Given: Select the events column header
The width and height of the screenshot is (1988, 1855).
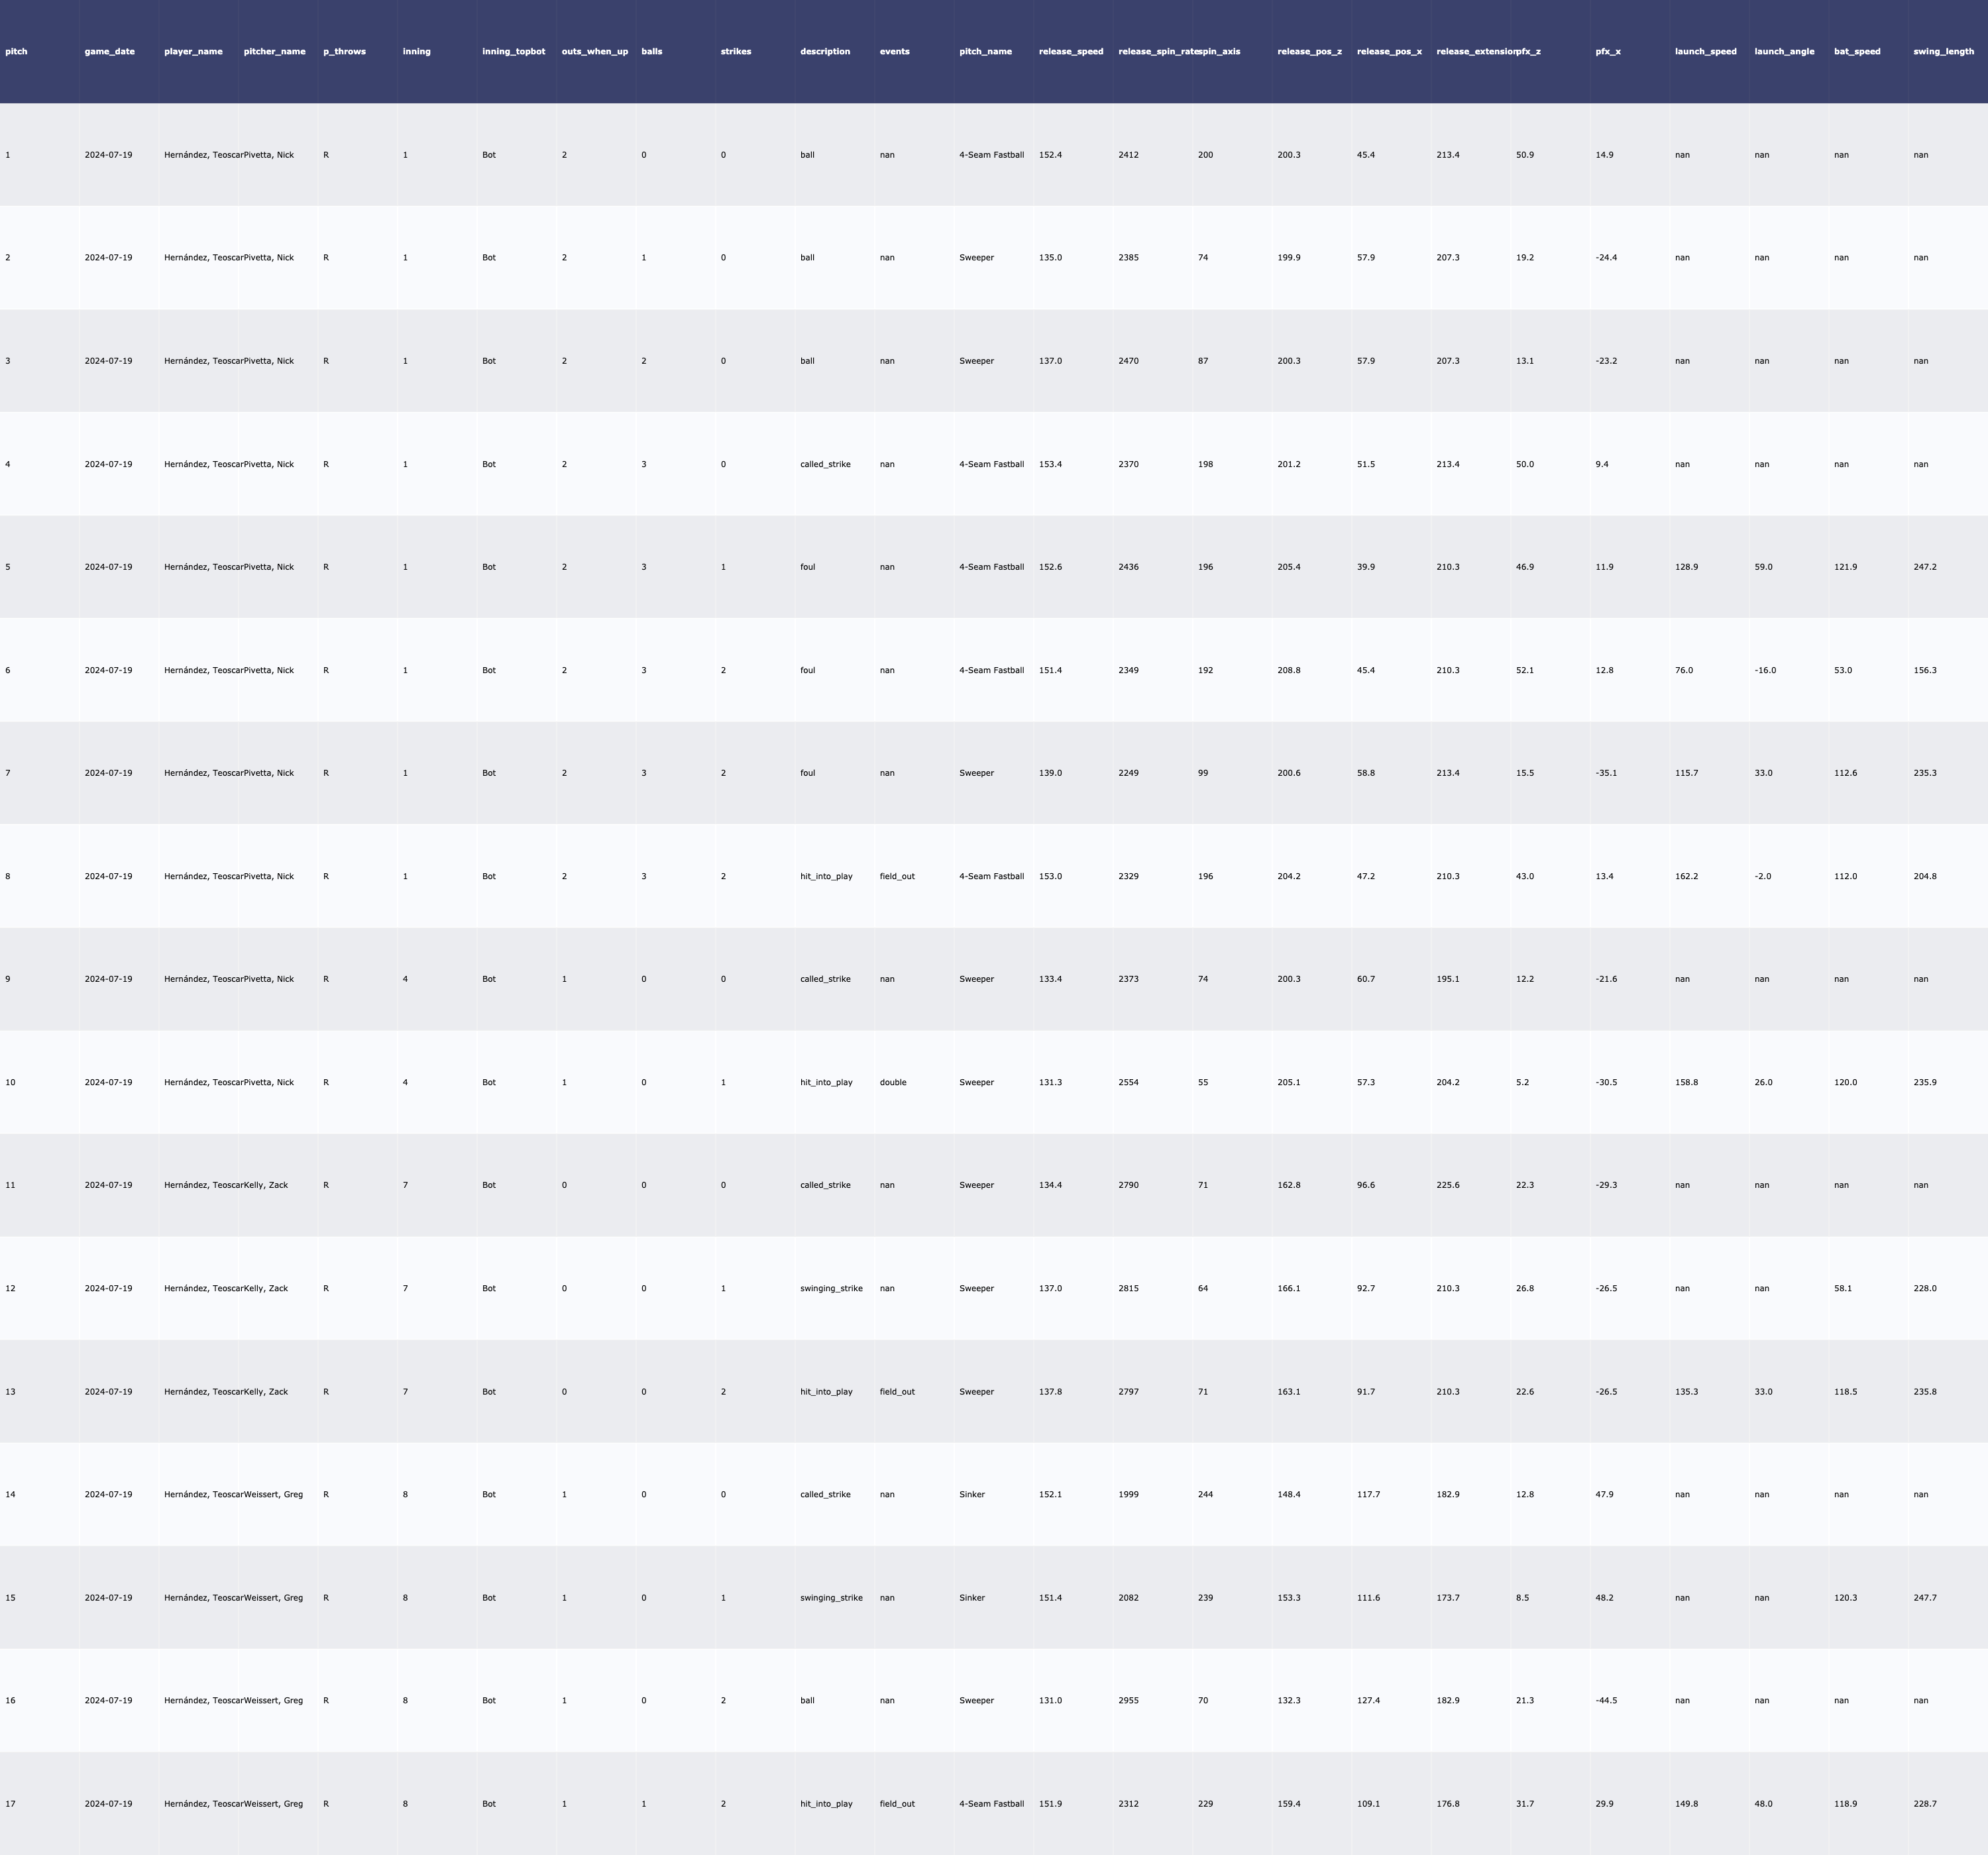Looking at the screenshot, I should tap(894, 51).
